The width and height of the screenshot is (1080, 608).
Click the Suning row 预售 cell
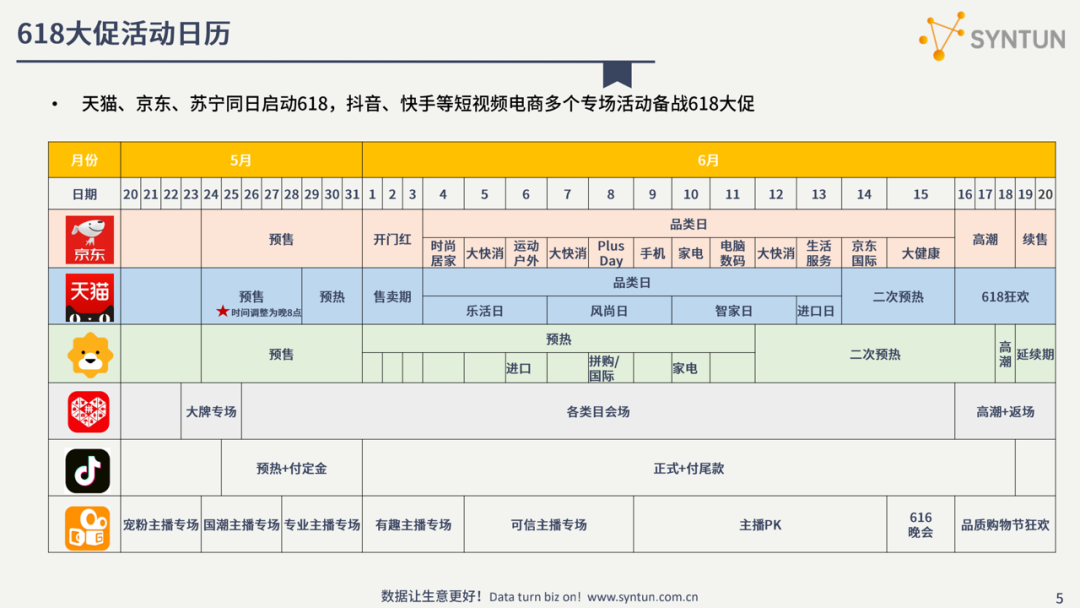pyautogui.click(x=282, y=354)
